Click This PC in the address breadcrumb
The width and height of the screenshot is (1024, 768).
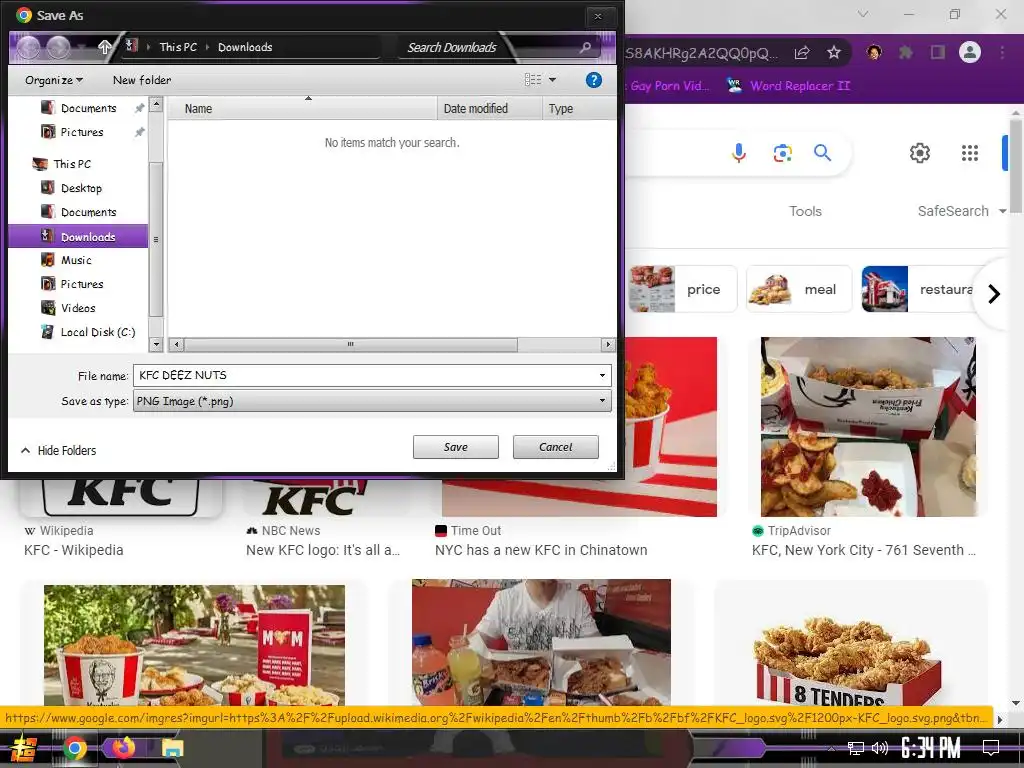(x=178, y=47)
